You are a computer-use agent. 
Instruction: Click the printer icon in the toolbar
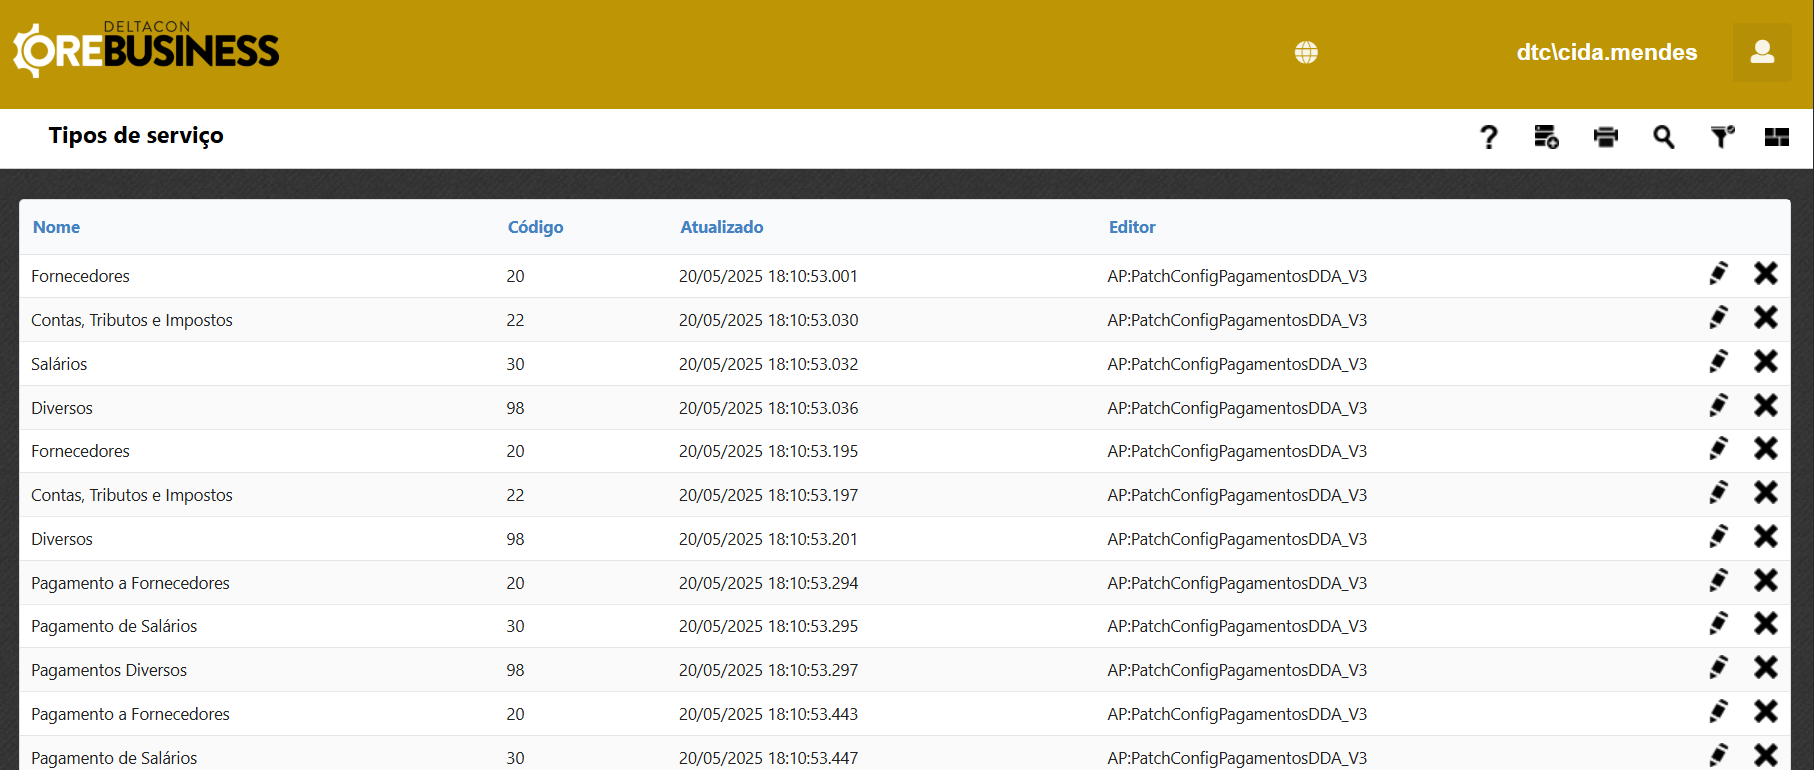click(x=1605, y=137)
